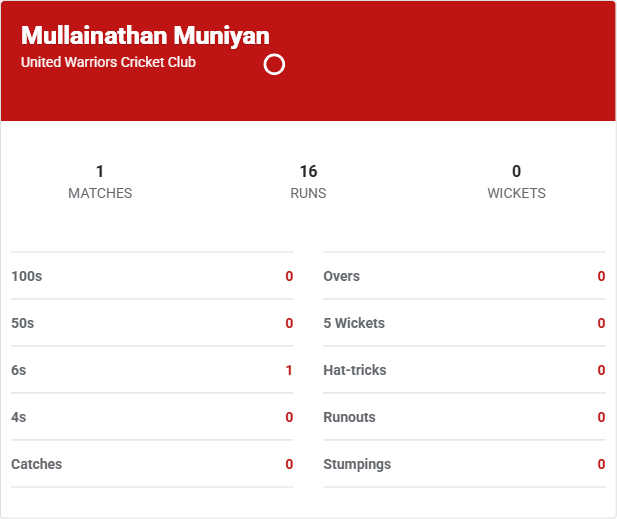This screenshot has width=617, height=519.
Task: Open United Warriors Cricket Club link
Action: tap(108, 62)
